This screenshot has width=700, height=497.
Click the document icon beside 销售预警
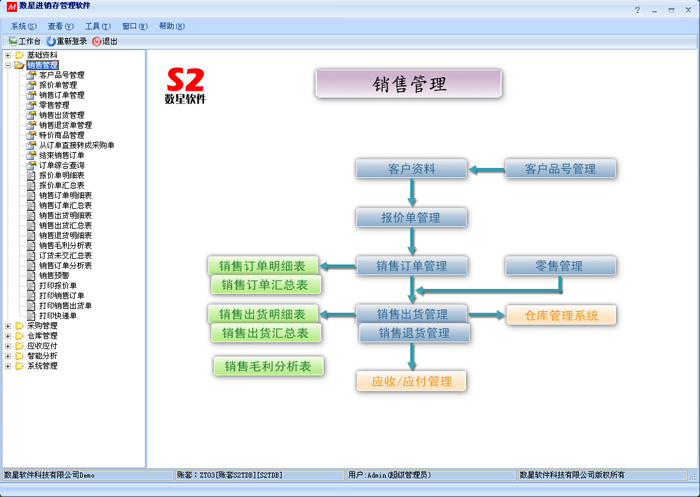31,276
